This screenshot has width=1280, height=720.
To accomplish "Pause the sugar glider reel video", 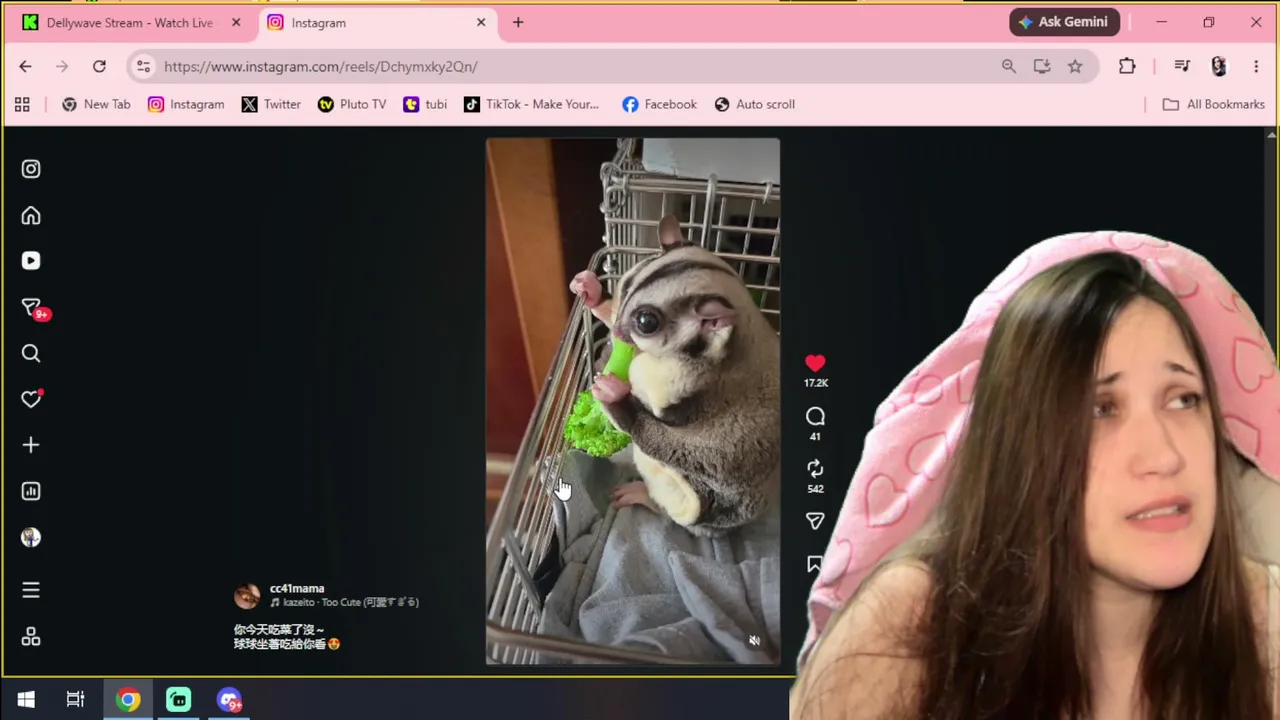I will tap(633, 401).
